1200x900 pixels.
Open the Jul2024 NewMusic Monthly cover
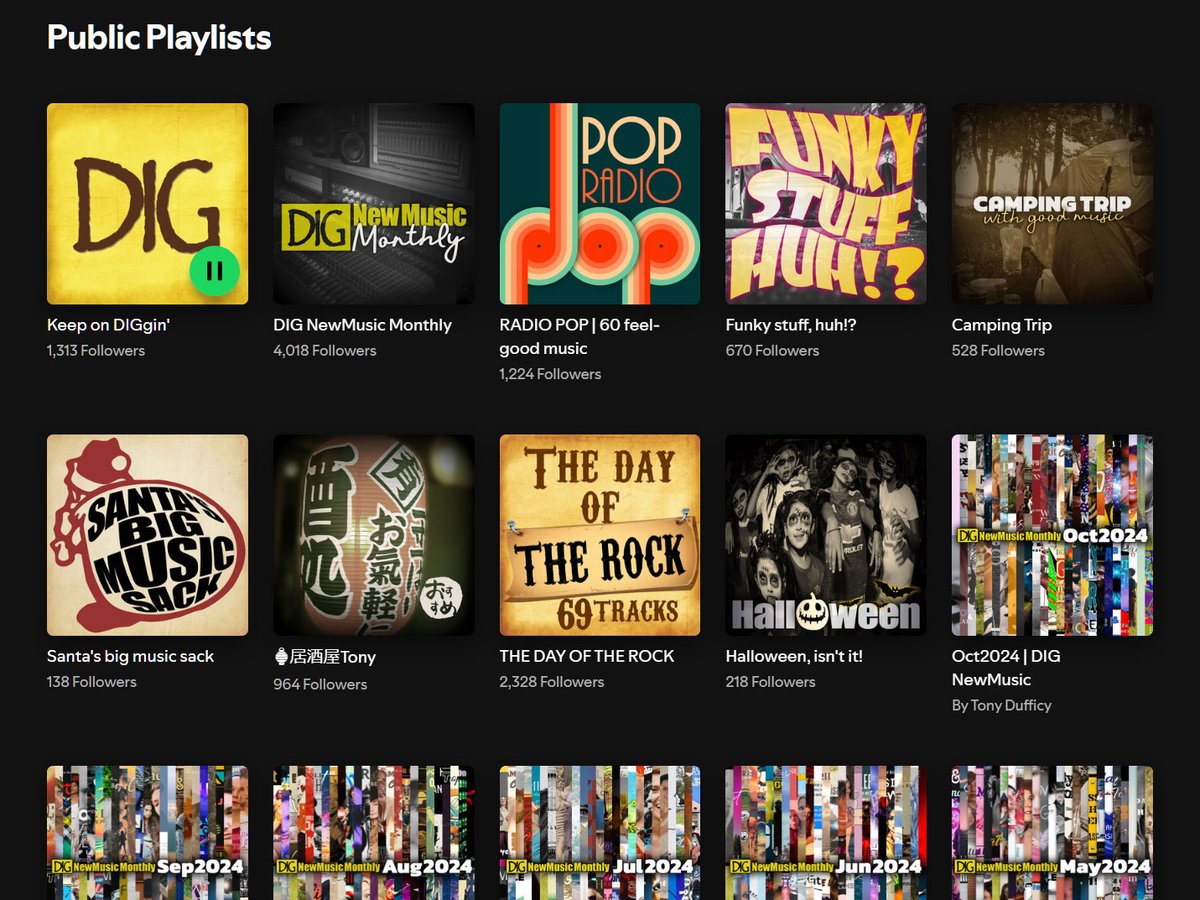(600, 833)
